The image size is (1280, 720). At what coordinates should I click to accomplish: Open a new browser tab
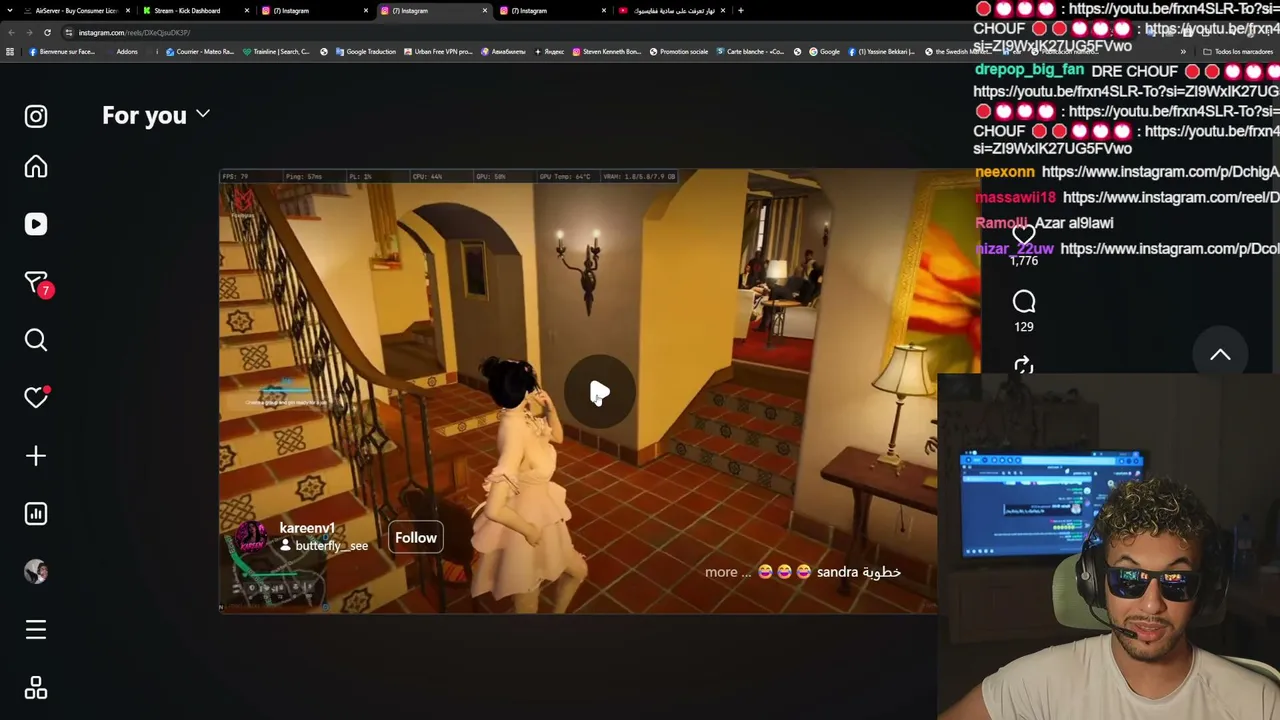click(741, 11)
